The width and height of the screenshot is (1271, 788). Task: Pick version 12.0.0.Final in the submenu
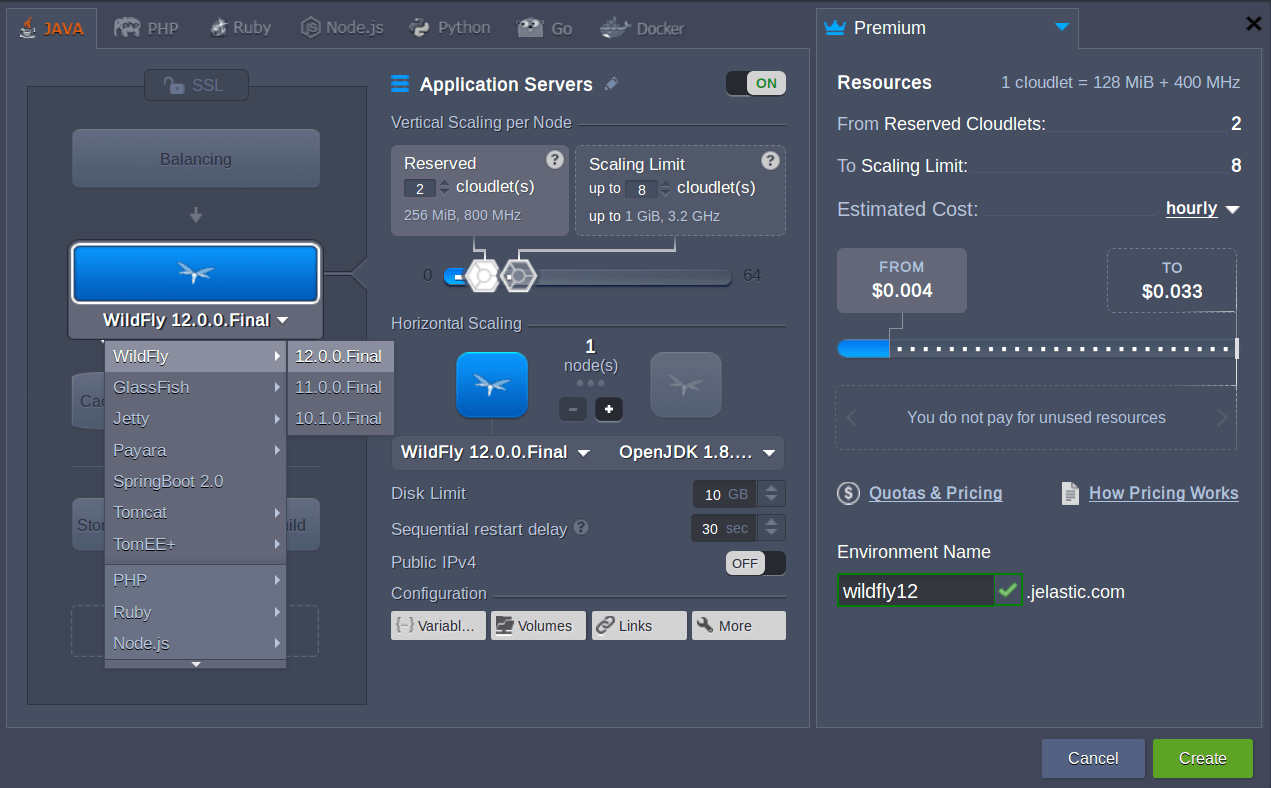pyautogui.click(x=340, y=356)
